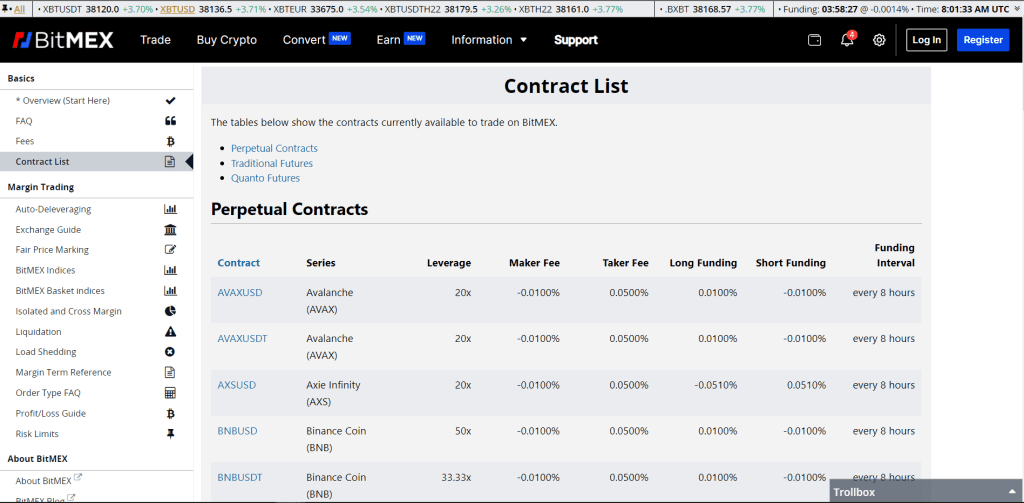Open the settings gear icon
The image size is (1024, 503).
[879, 40]
